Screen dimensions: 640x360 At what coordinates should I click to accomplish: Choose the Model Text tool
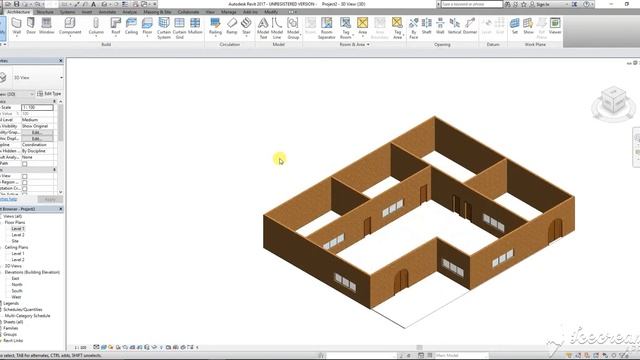tap(263, 28)
